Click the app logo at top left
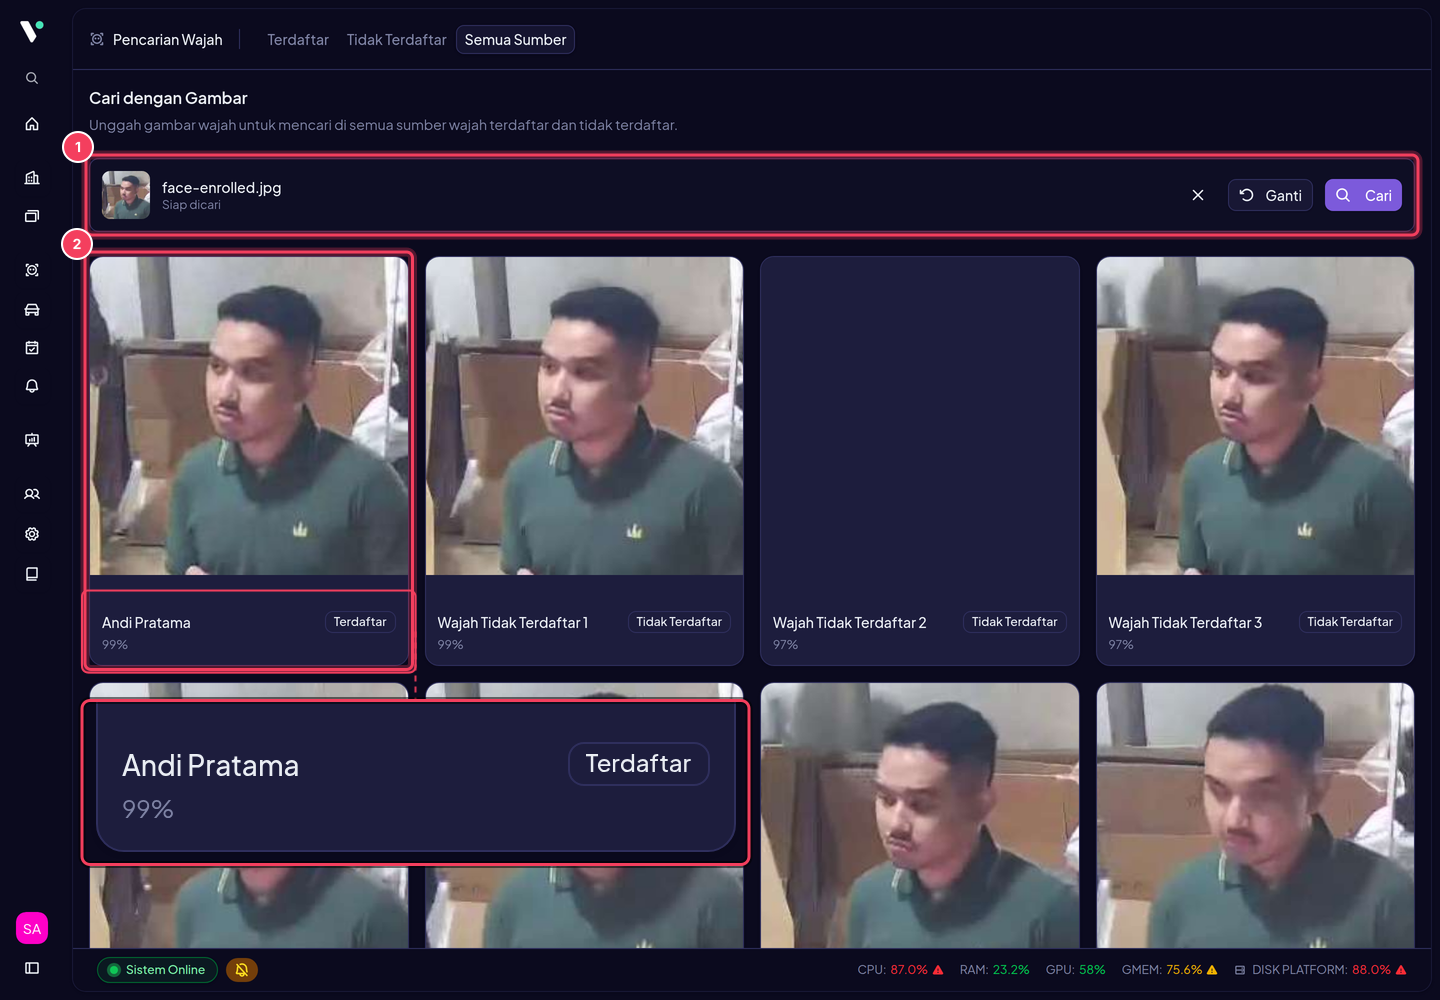The image size is (1440, 1000). (32, 31)
